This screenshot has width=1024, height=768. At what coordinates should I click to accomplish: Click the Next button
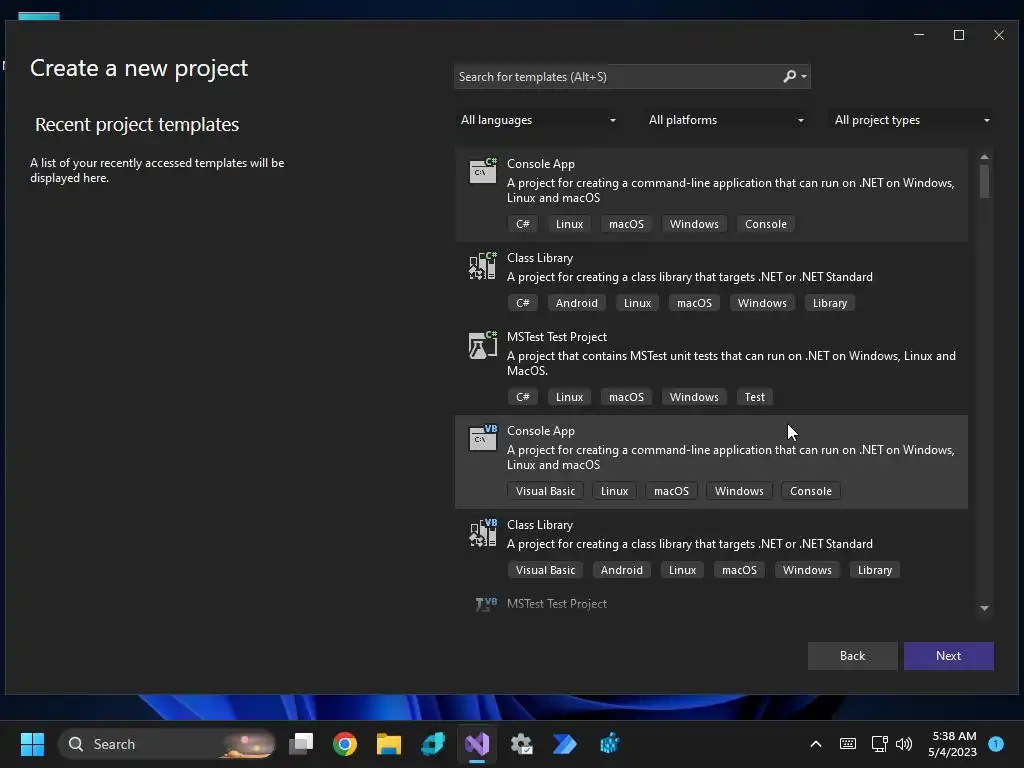(x=948, y=656)
